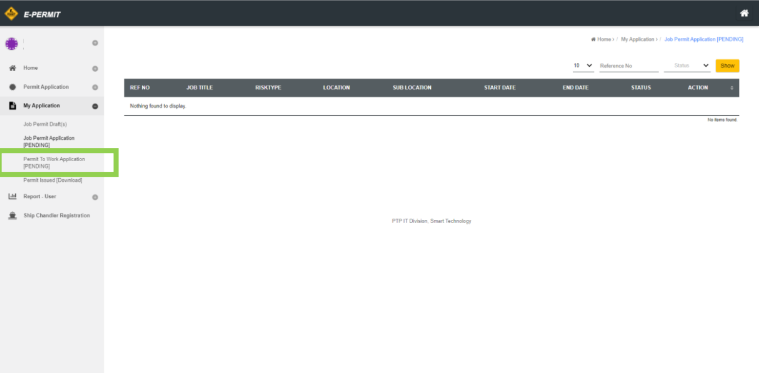The width and height of the screenshot is (759, 373).
Task: Click the purple user avatar icon
Action: (12, 44)
